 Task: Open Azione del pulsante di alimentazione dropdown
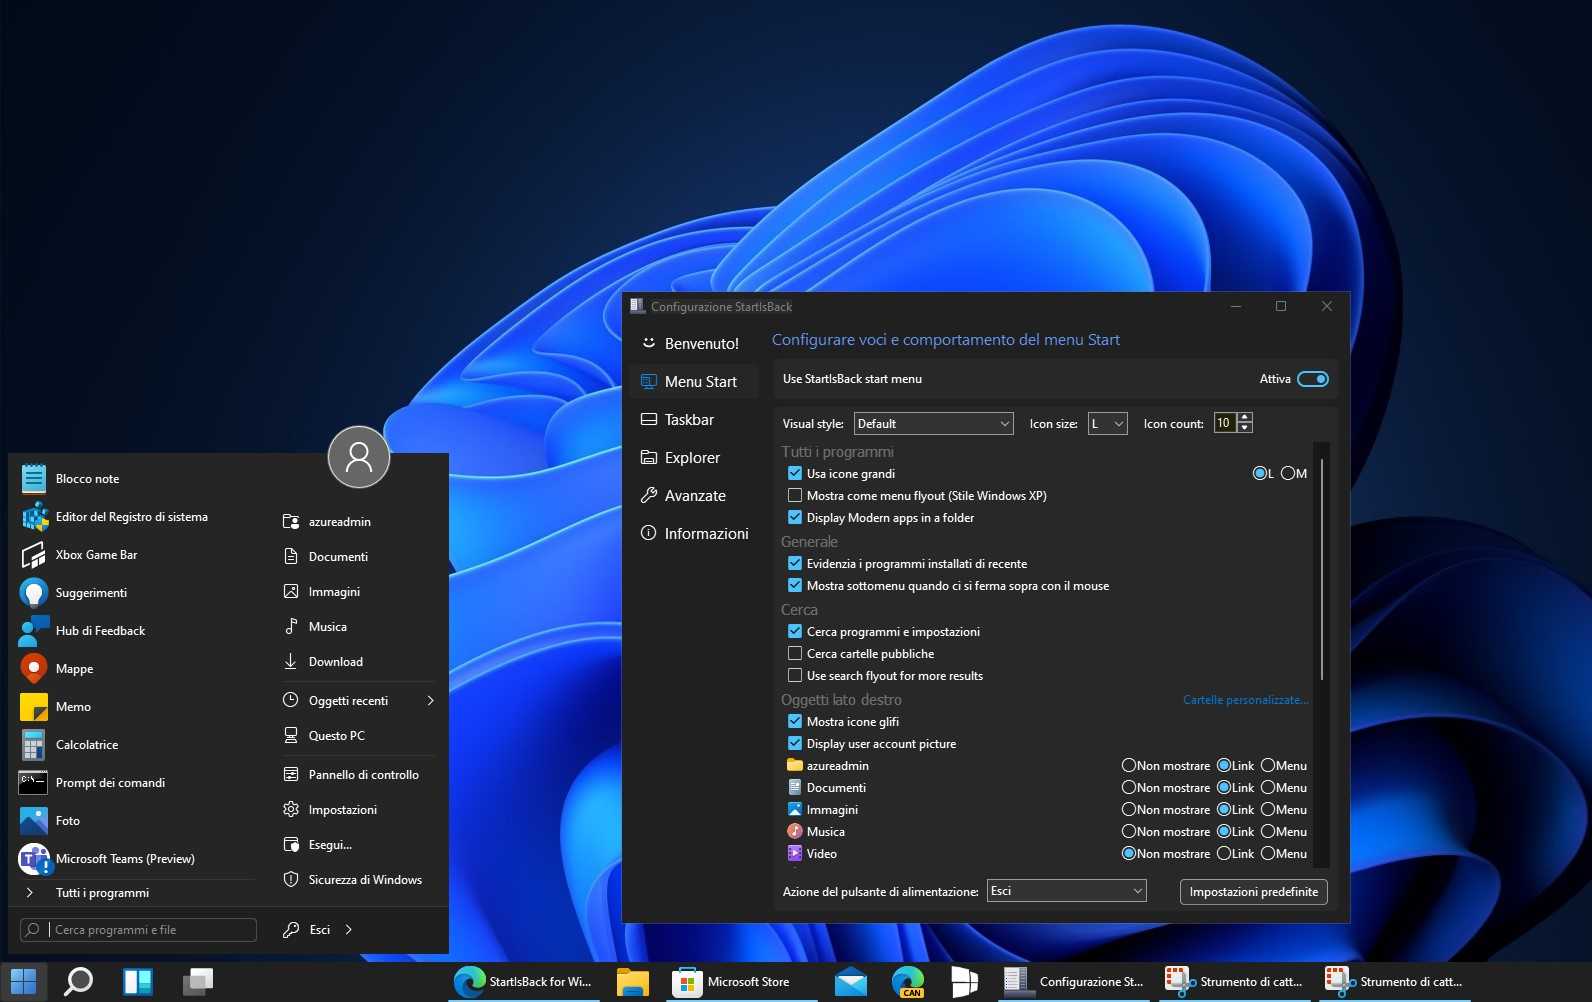pyautogui.click(x=1067, y=891)
